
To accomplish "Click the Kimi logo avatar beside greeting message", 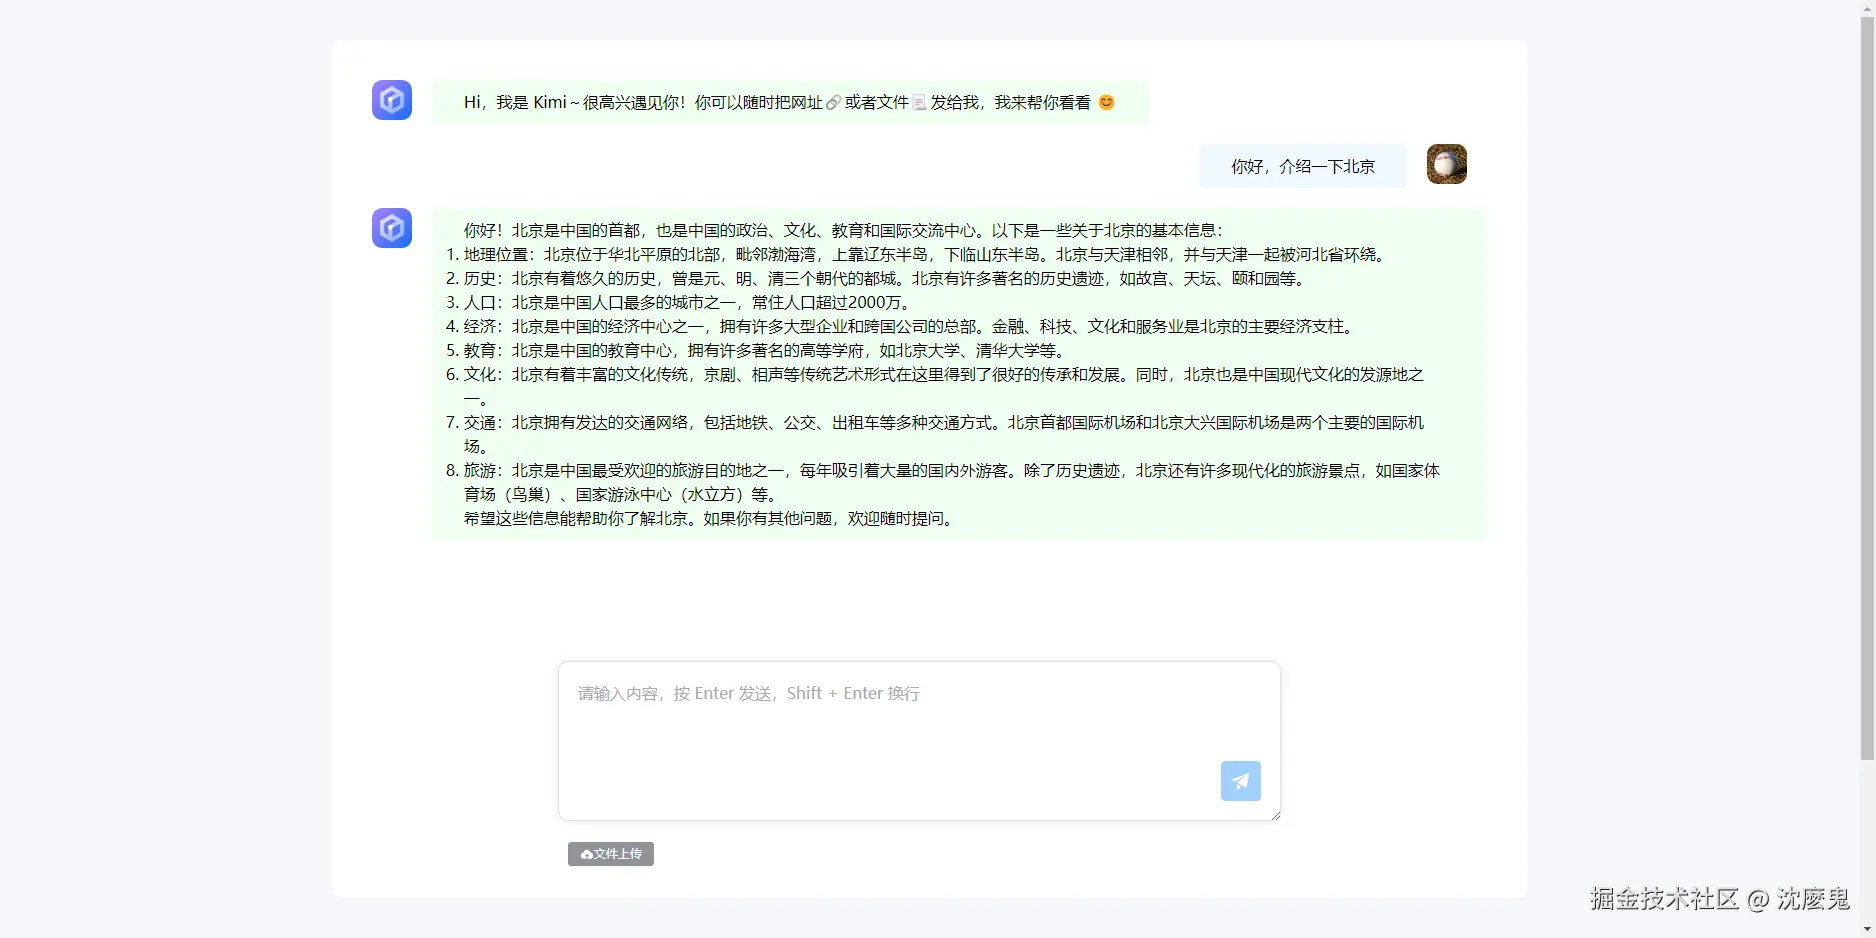I will pyautogui.click(x=391, y=100).
